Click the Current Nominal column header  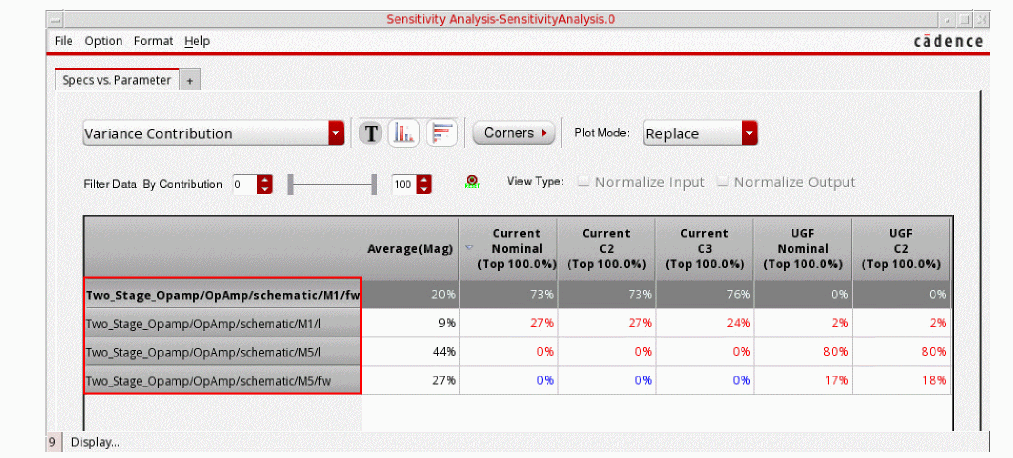coord(509,248)
